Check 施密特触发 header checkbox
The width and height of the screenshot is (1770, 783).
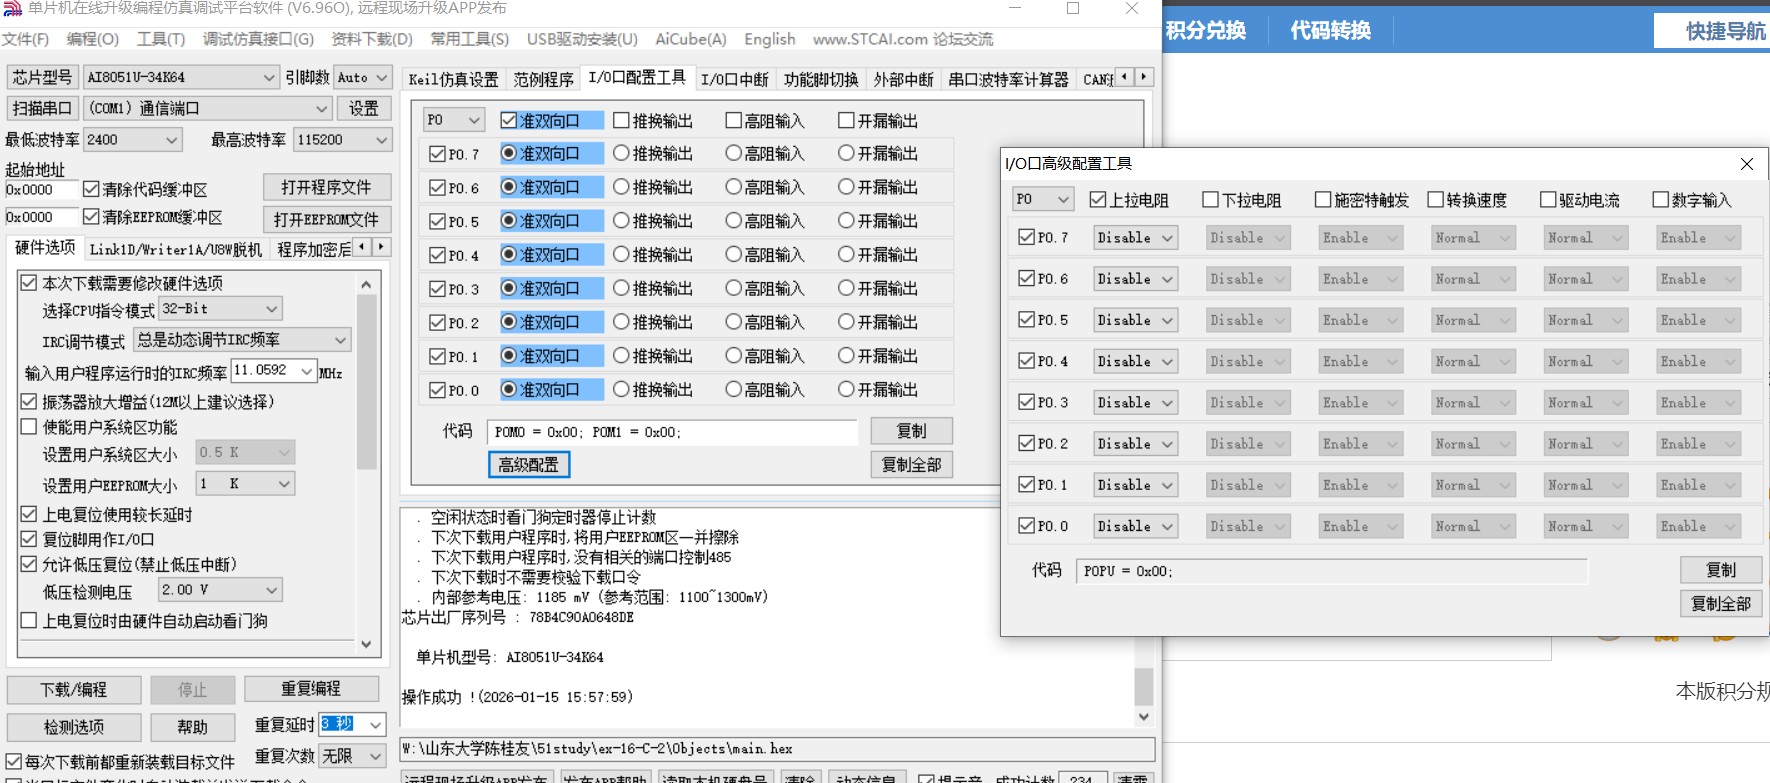click(x=1323, y=200)
